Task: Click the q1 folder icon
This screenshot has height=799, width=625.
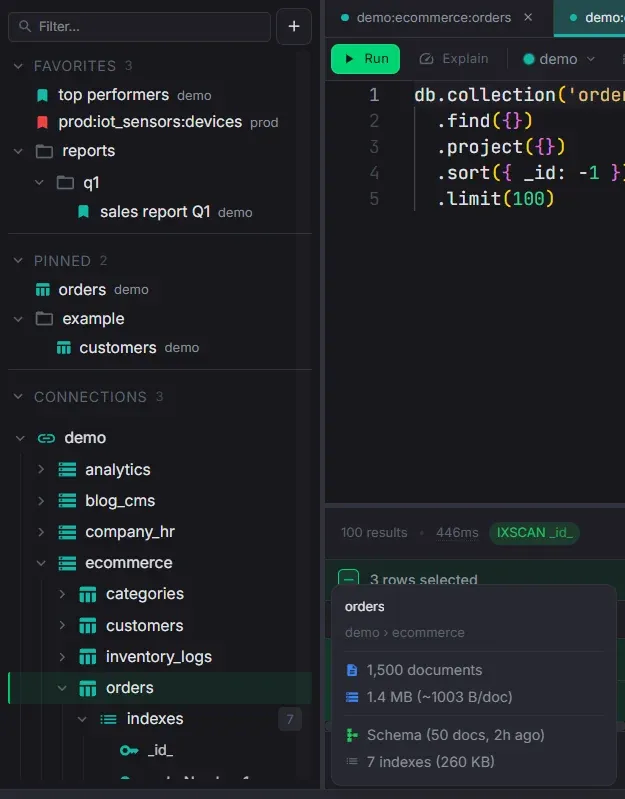Action: coord(65,182)
